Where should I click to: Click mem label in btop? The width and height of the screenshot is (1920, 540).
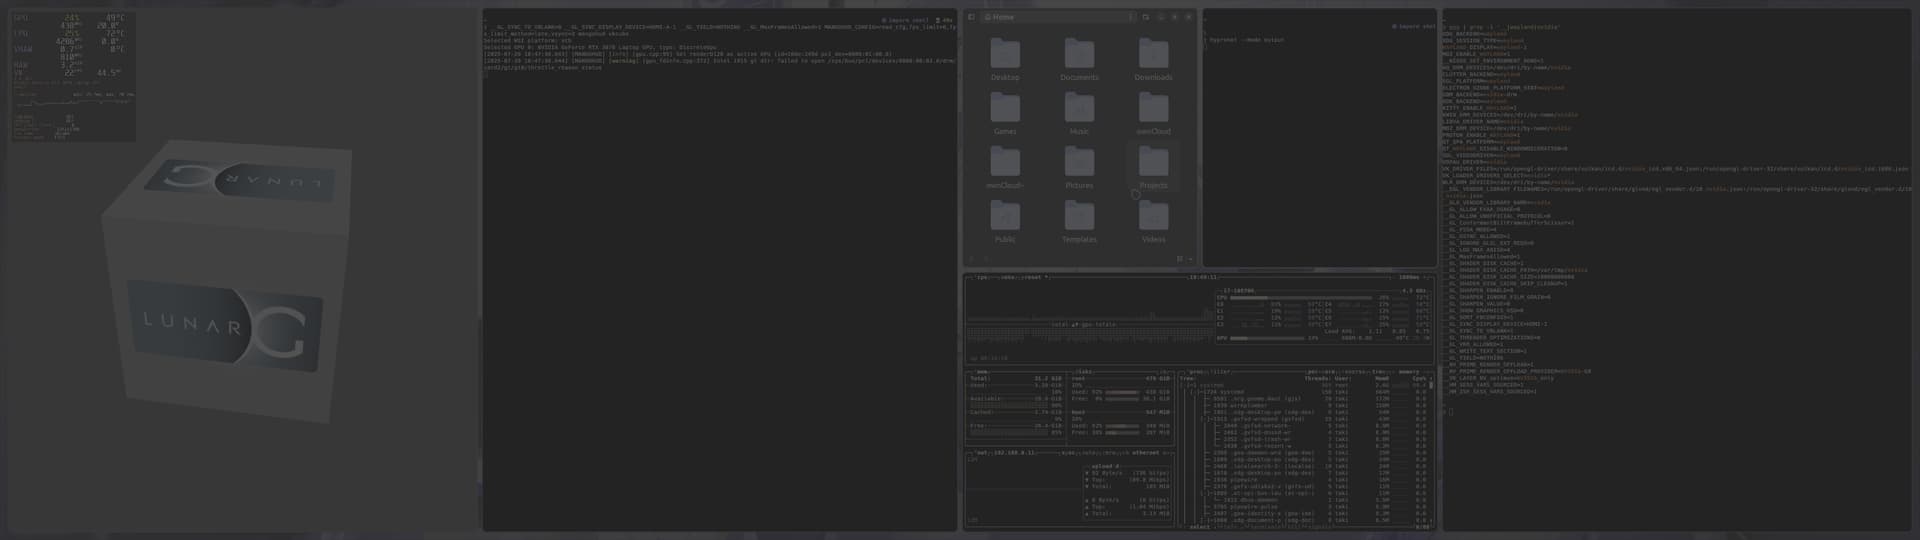coord(982,372)
